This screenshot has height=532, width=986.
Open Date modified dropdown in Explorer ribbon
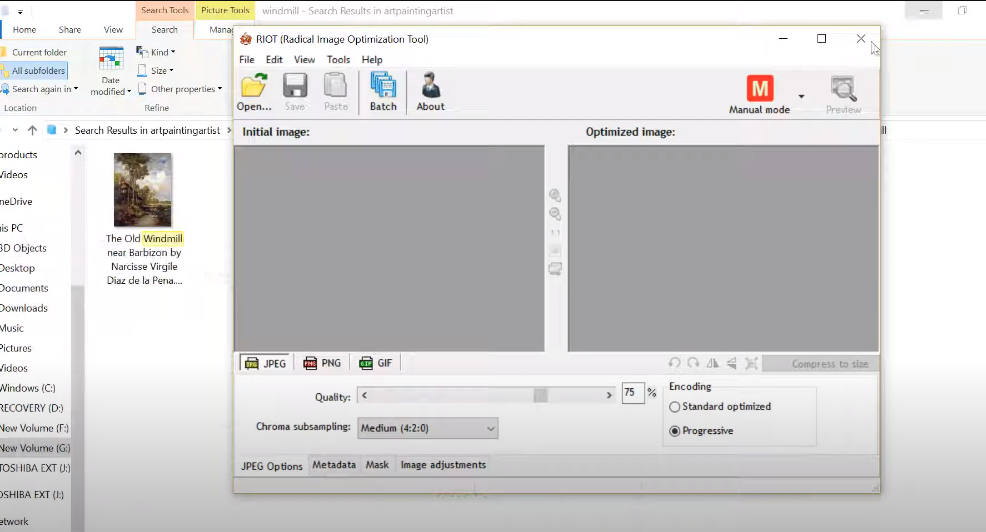point(111,72)
